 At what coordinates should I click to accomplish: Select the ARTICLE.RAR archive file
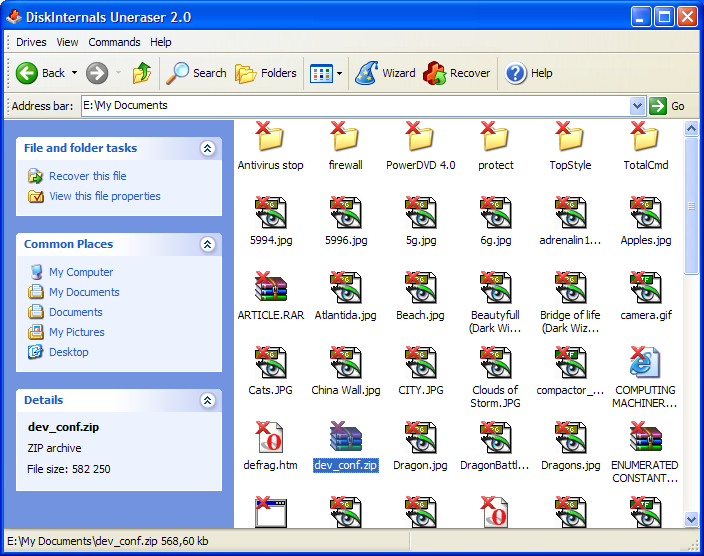click(x=271, y=296)
